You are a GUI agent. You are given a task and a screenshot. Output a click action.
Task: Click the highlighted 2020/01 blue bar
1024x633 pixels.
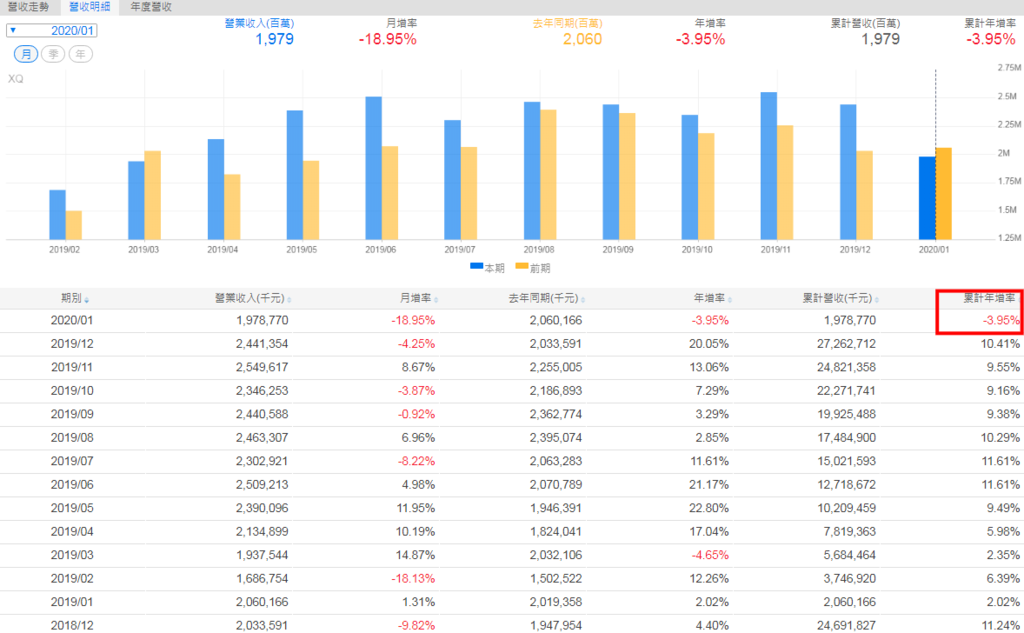(x=927, y=198)
